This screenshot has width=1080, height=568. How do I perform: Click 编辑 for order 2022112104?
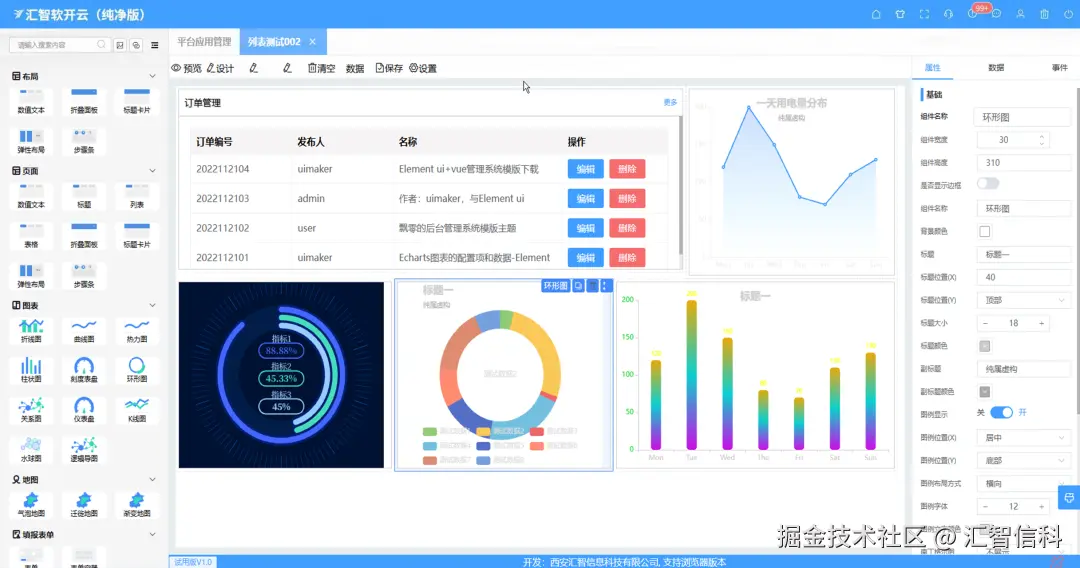585,169
